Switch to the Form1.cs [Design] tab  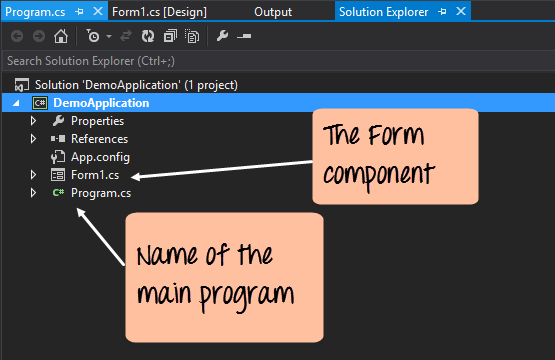(x=159, y=12)
